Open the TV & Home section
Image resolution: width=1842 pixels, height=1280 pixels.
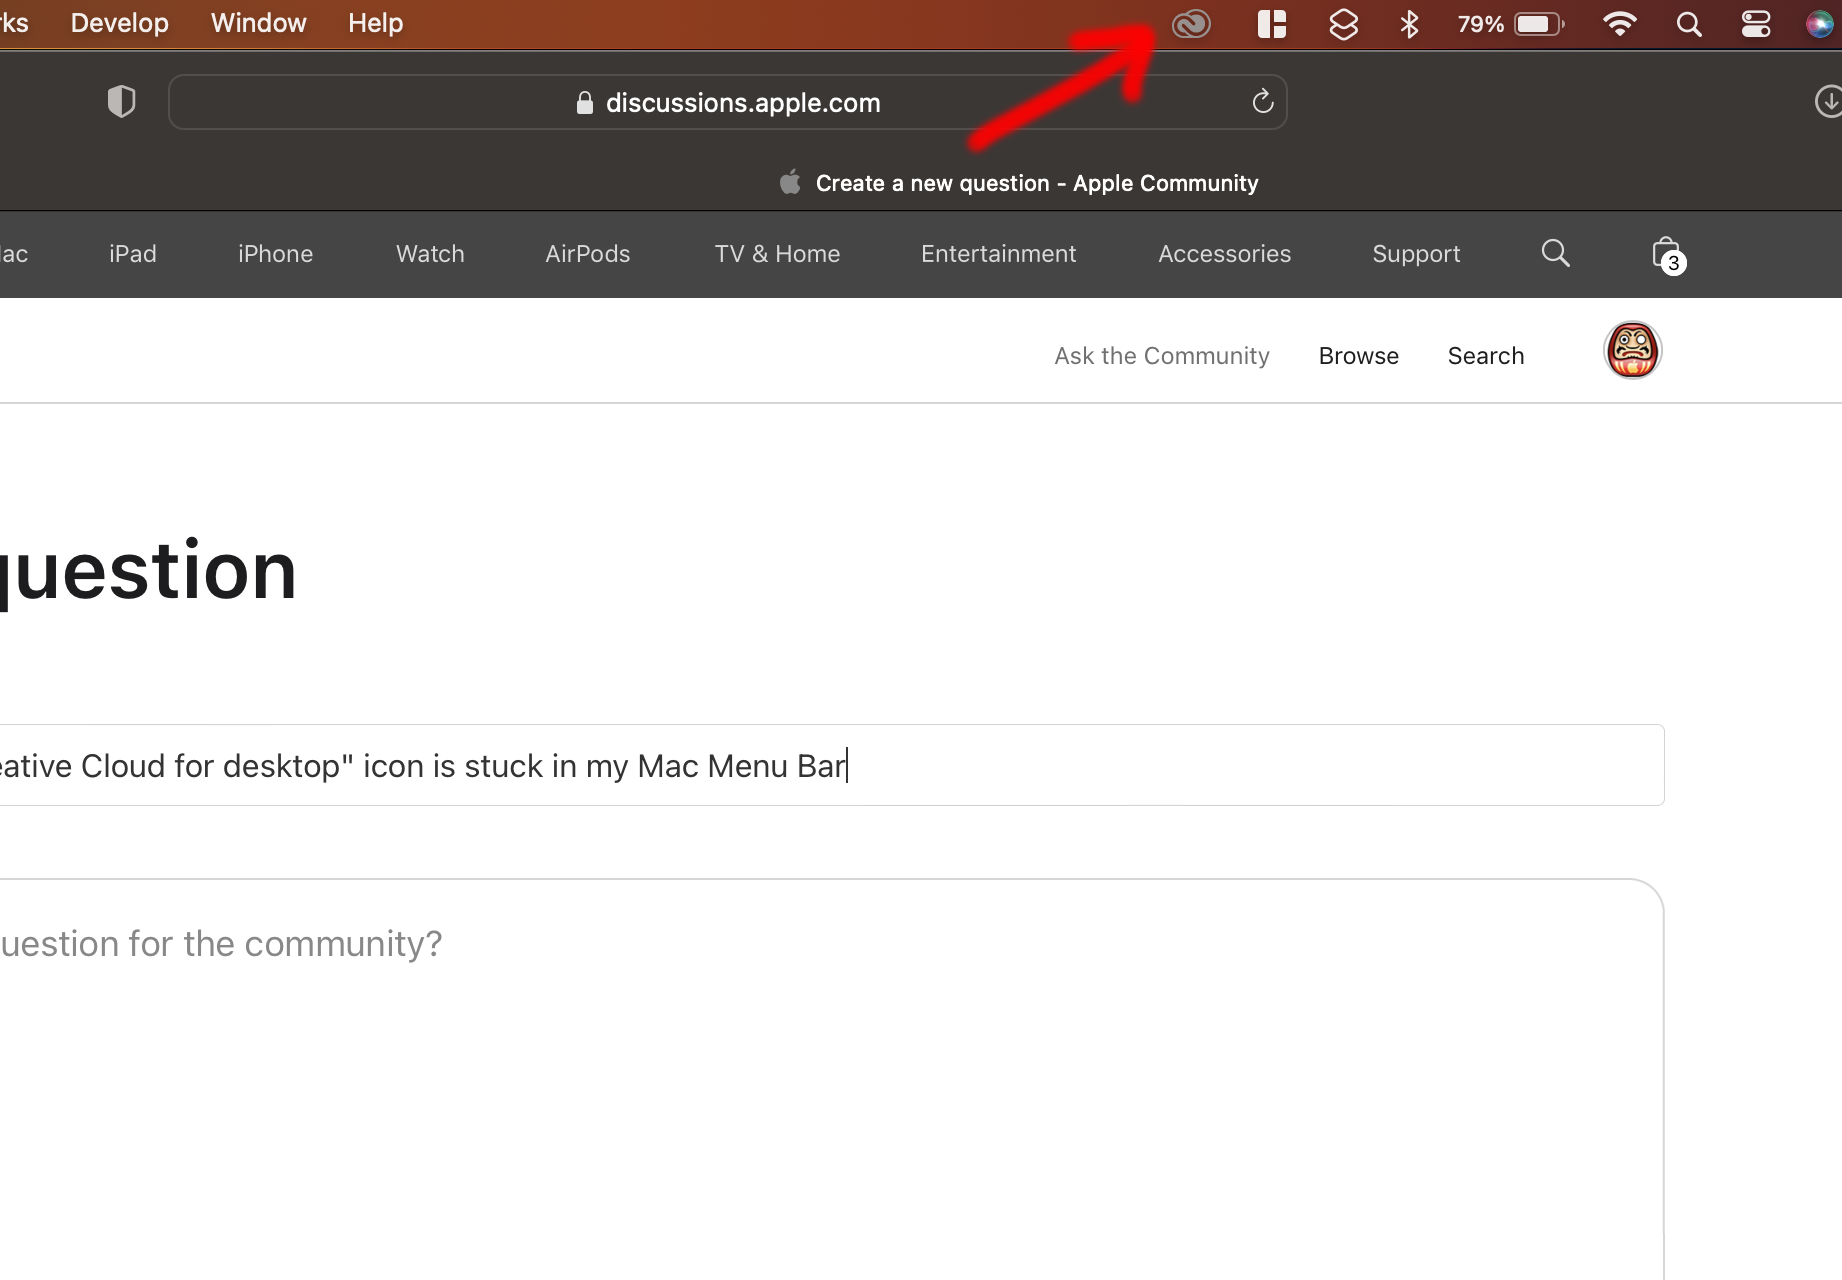point(777,254)
